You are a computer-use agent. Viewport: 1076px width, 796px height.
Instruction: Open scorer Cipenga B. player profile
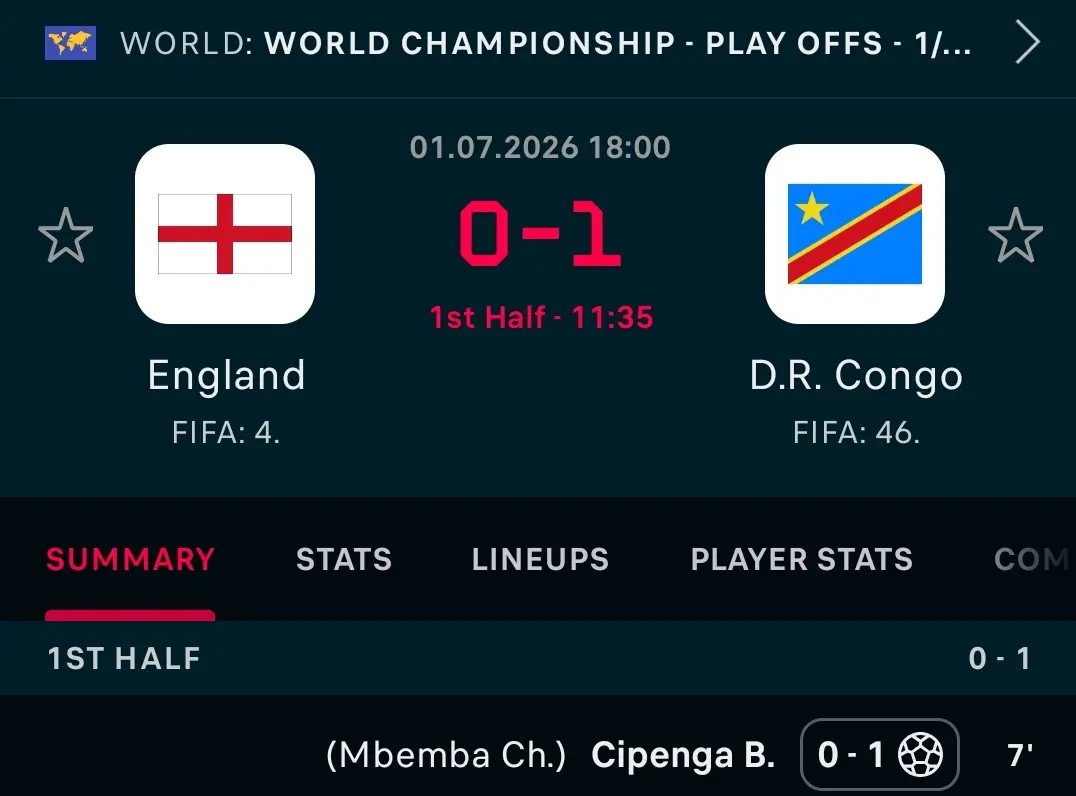tap(683, 756)
